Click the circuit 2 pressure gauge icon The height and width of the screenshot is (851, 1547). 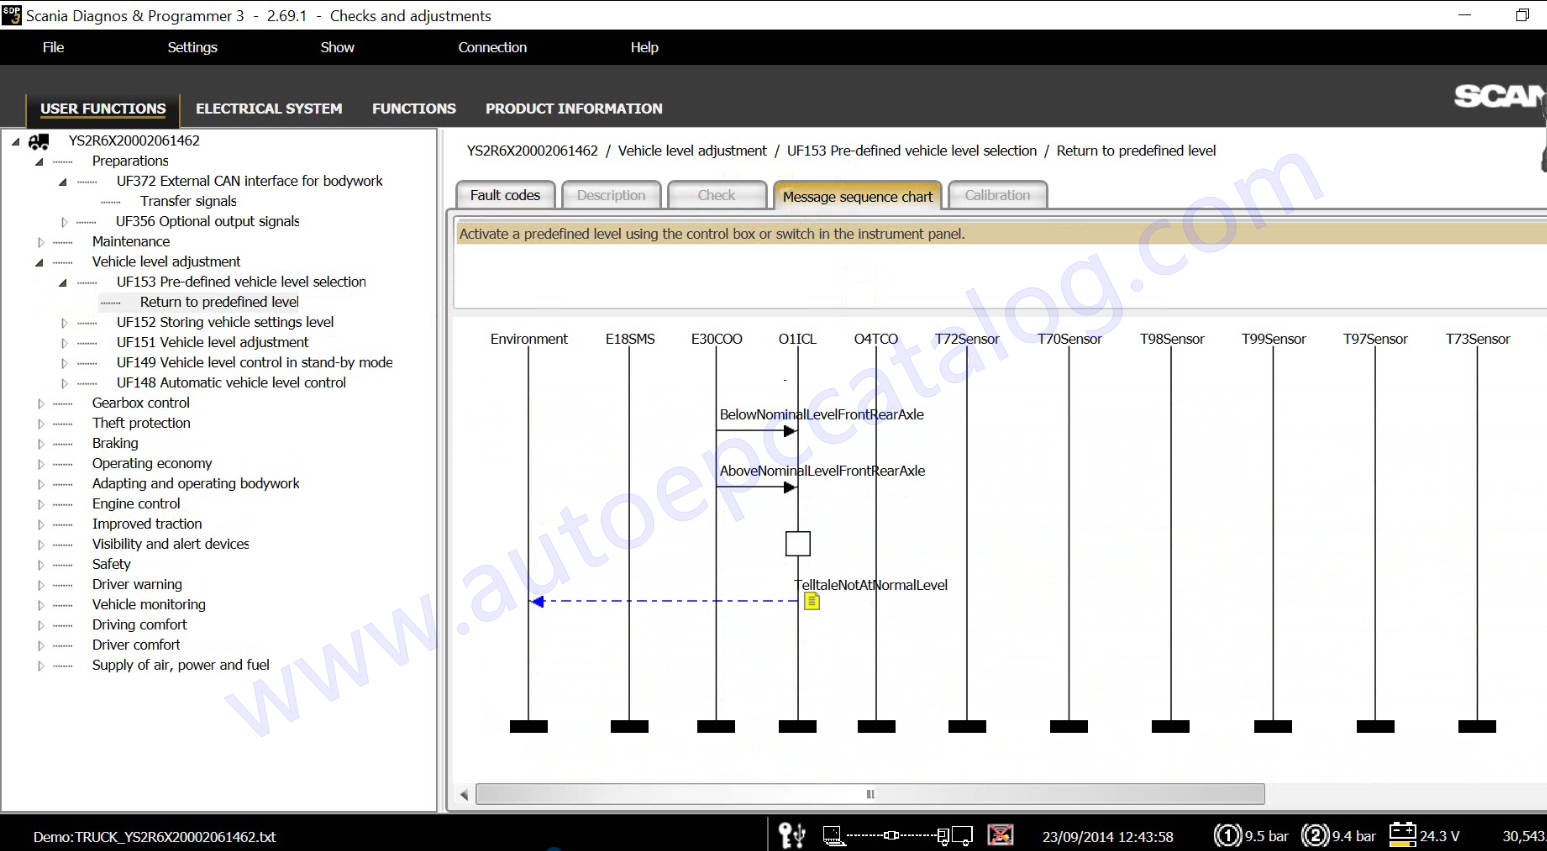(x=1315, y=835)
